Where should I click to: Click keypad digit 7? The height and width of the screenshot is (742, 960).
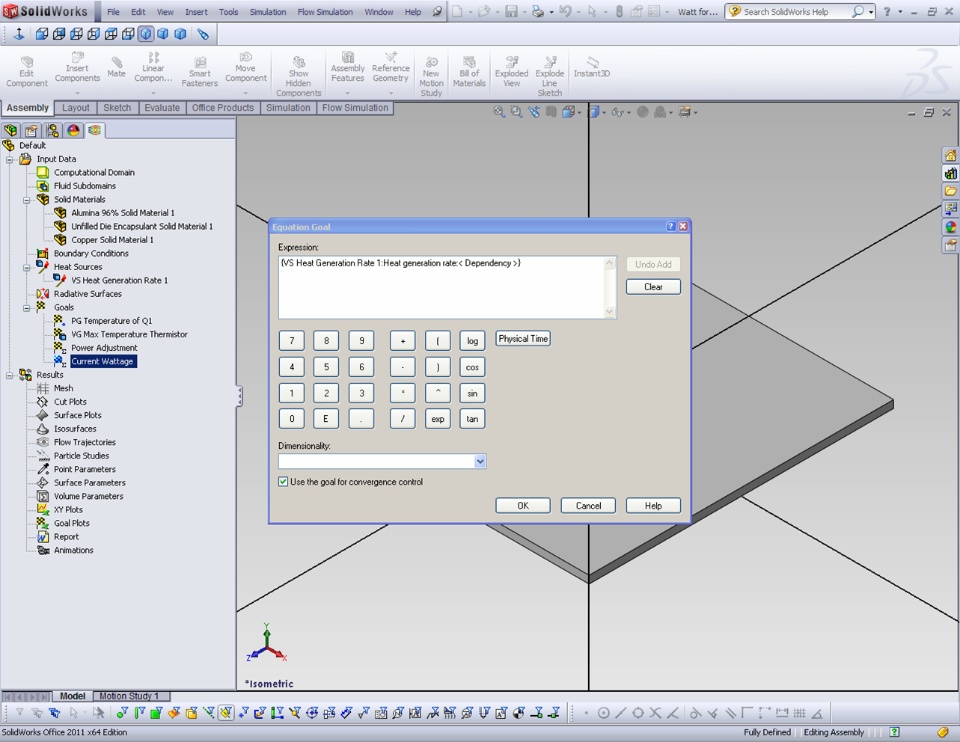tap(291, 341)
